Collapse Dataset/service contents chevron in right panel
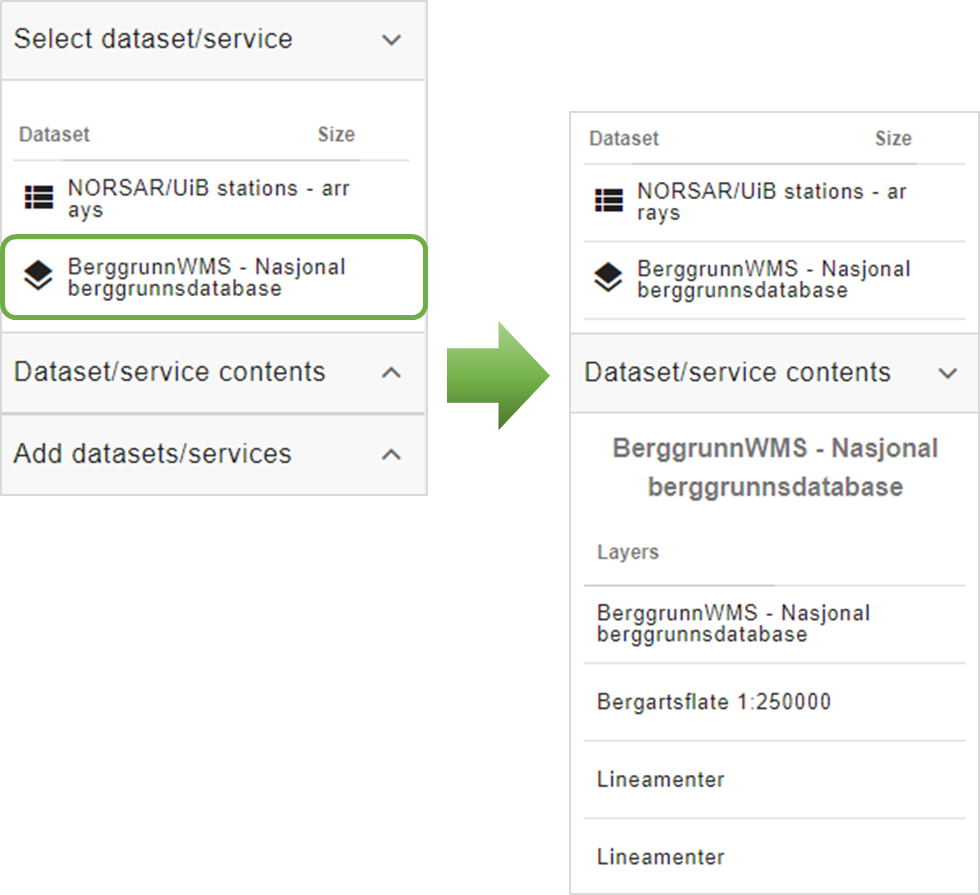 pyautogui.click(x=948, y=374)
